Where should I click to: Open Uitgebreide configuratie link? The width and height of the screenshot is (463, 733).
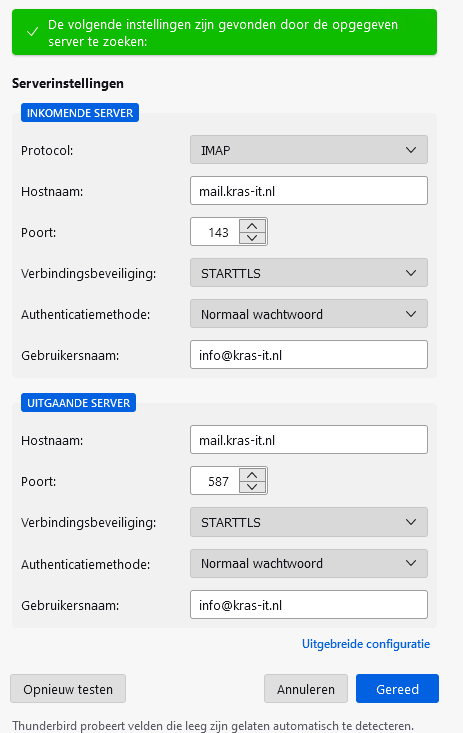point(366,644)
